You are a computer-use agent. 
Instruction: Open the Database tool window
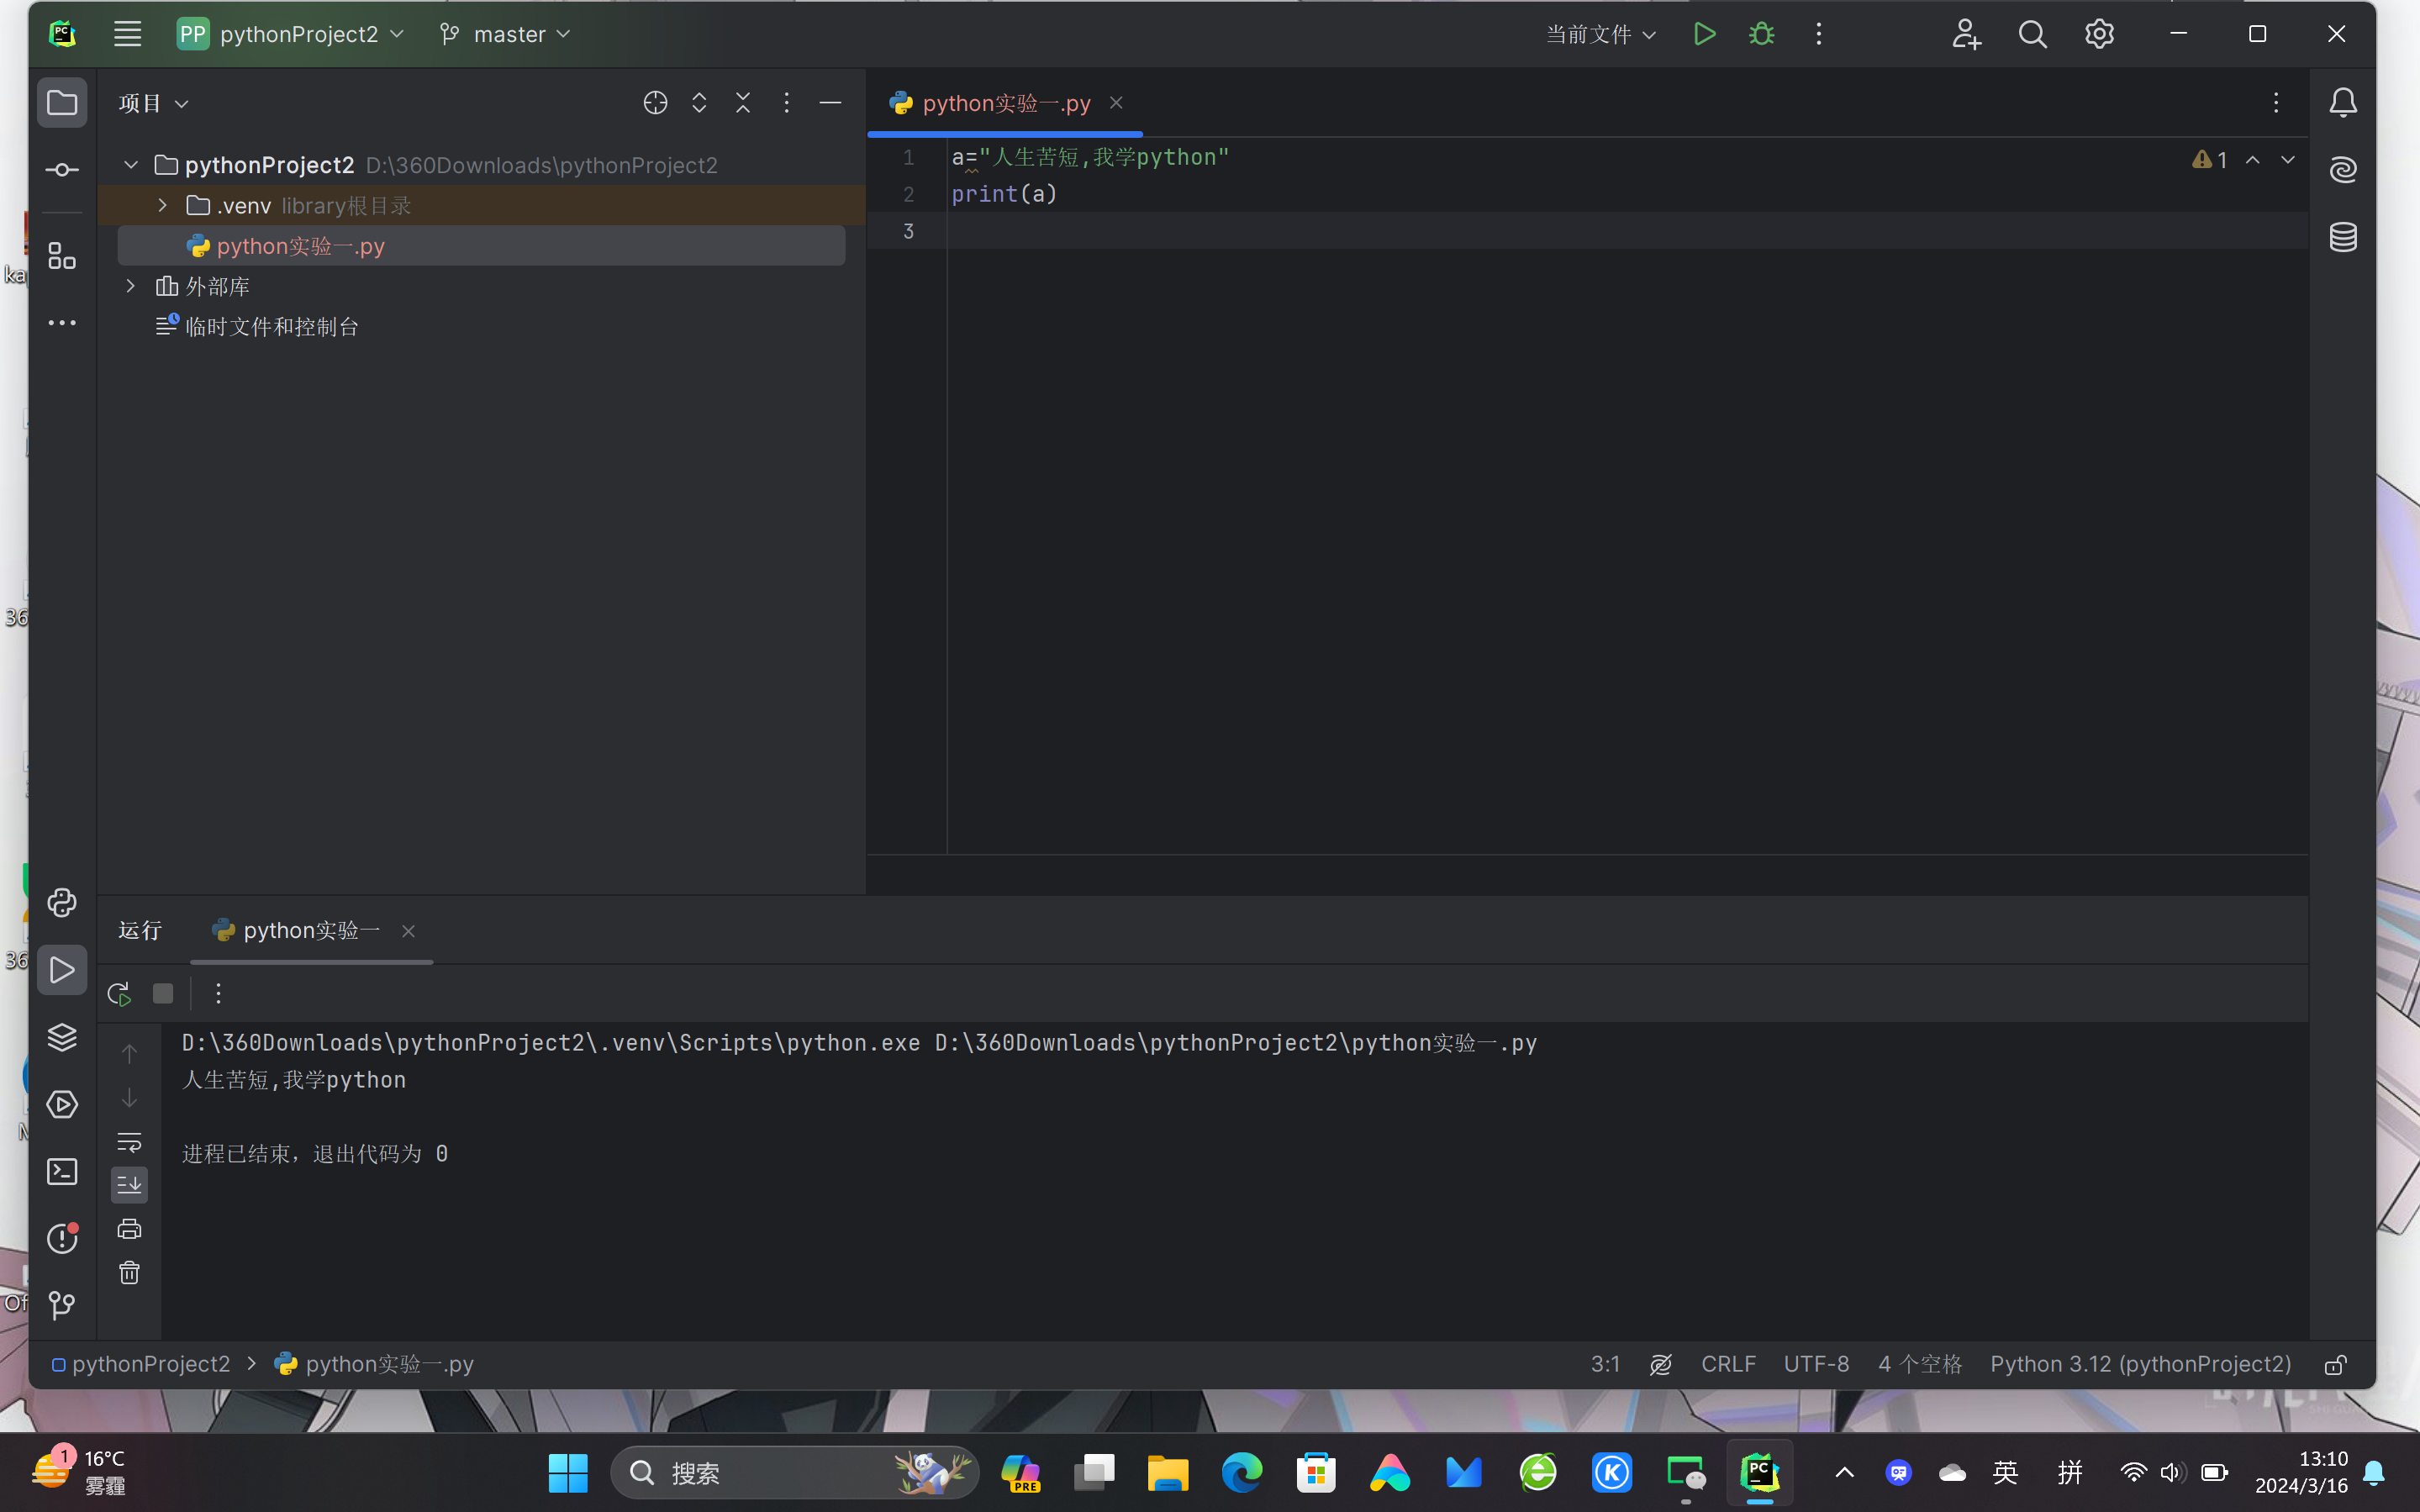click(2343, 237)
